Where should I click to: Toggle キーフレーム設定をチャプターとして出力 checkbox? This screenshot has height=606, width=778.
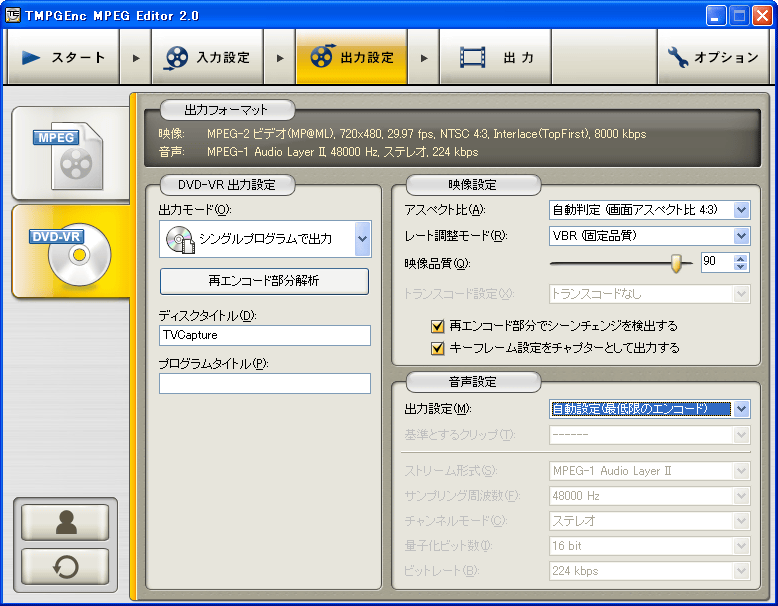click(x=437, y=348)
